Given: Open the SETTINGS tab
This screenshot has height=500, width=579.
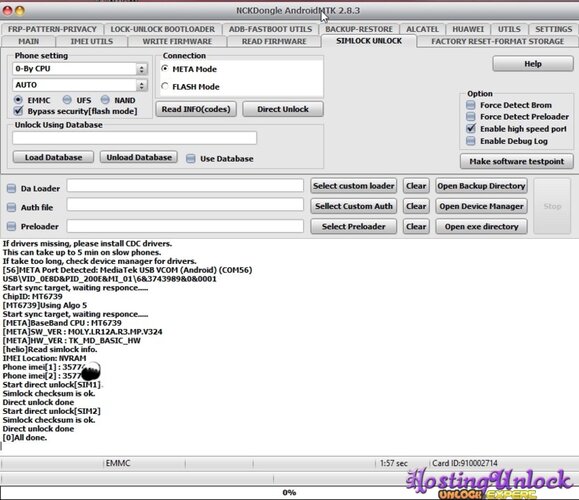Looking at the screenshot, I should click(554, 29).
